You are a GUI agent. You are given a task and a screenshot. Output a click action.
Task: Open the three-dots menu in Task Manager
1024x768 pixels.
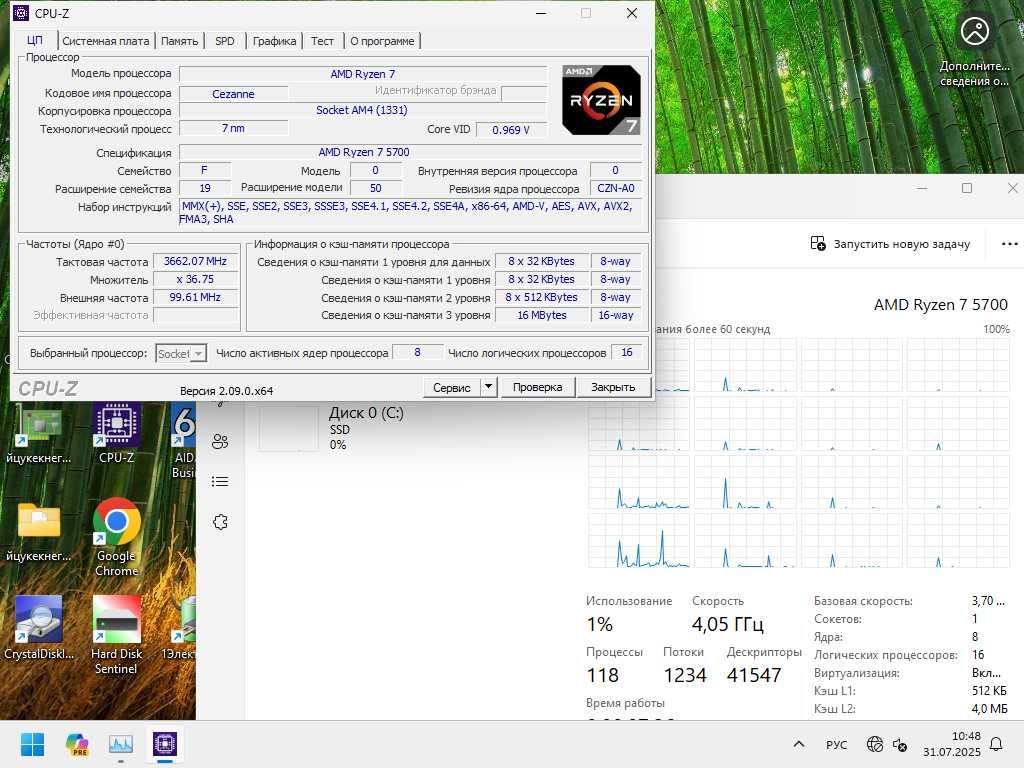coord(1009,244)
